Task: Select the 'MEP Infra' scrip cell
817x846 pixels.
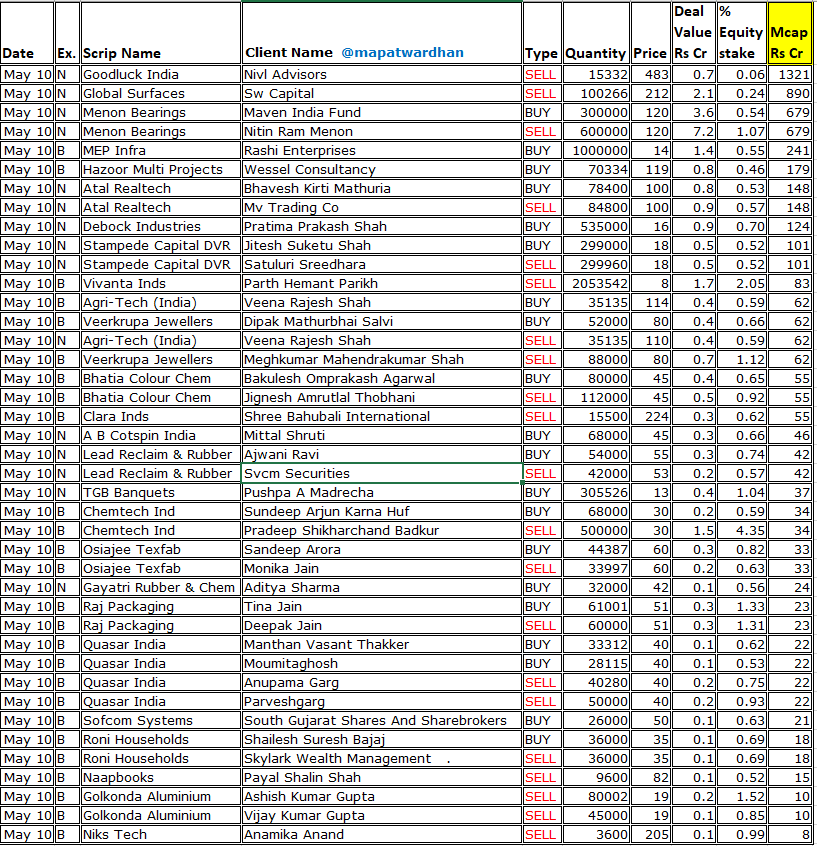Action: click(x=161, y=151)
